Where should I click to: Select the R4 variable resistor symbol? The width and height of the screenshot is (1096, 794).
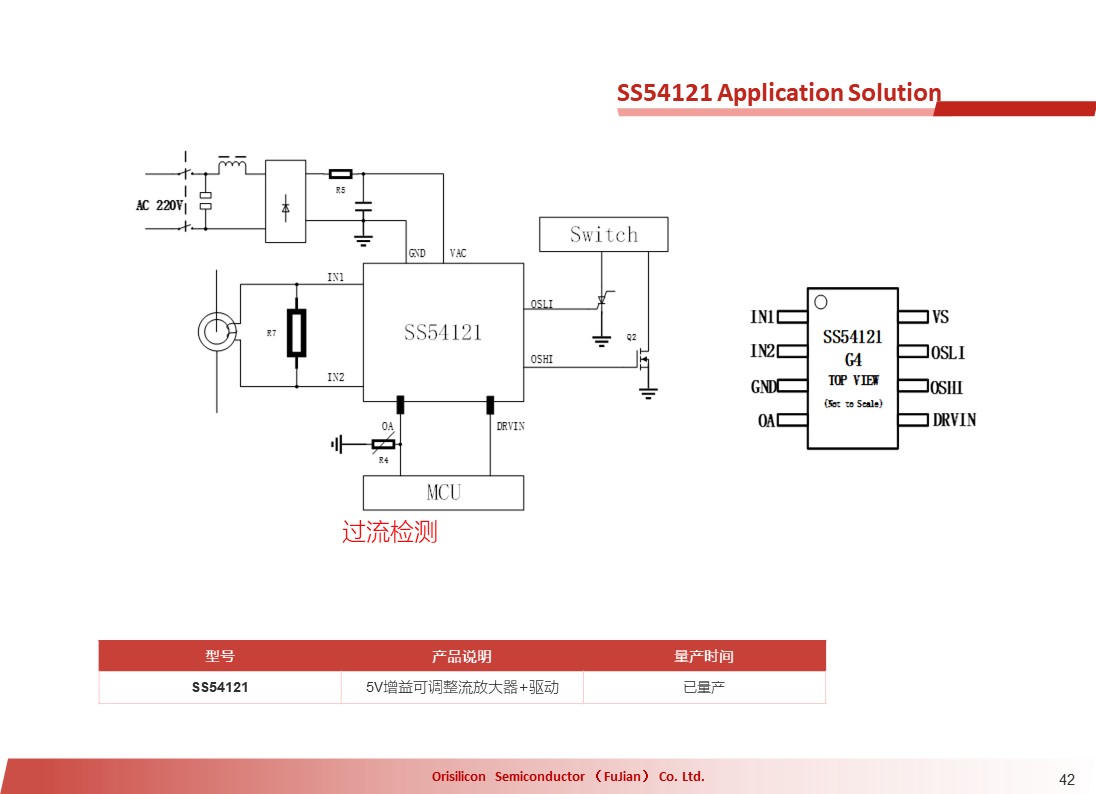click(x=383, y=443)
